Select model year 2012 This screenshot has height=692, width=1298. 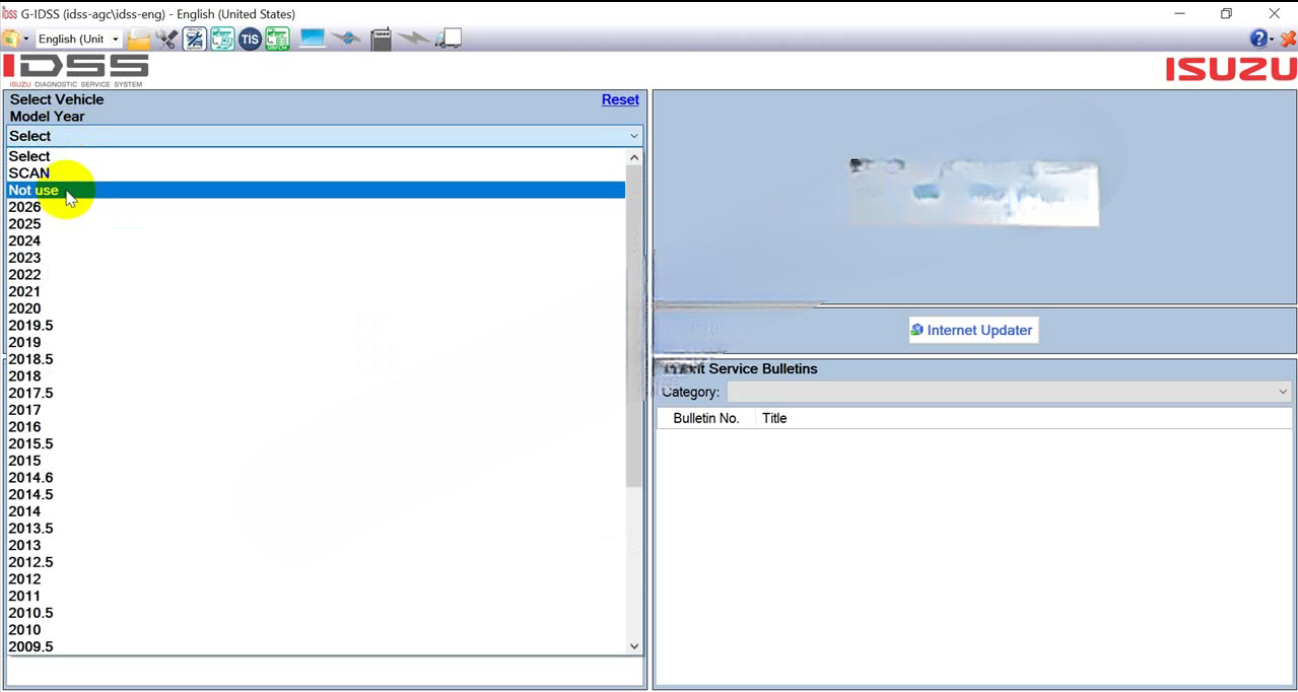coord(316,579)
